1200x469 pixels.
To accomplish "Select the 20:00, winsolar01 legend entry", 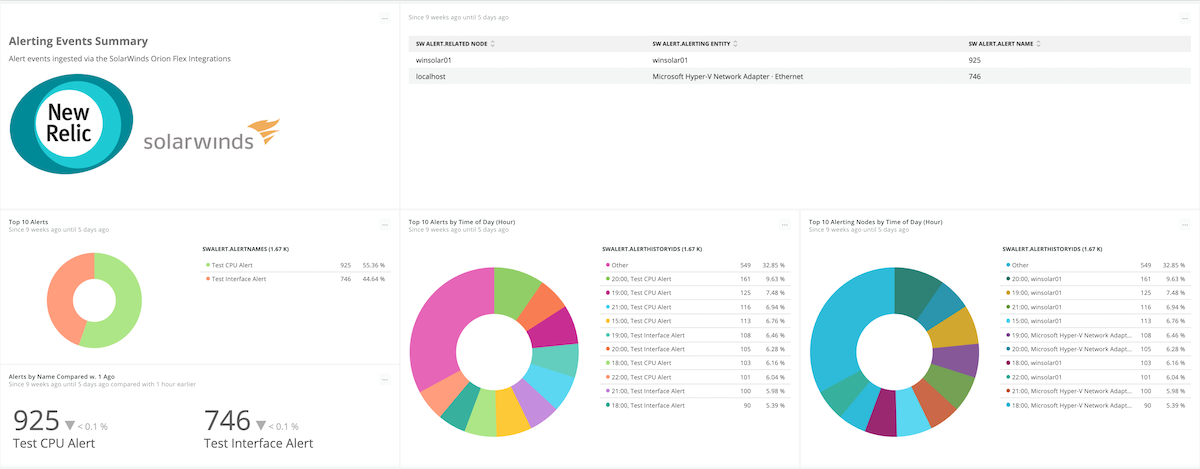I will (1097, 279).
